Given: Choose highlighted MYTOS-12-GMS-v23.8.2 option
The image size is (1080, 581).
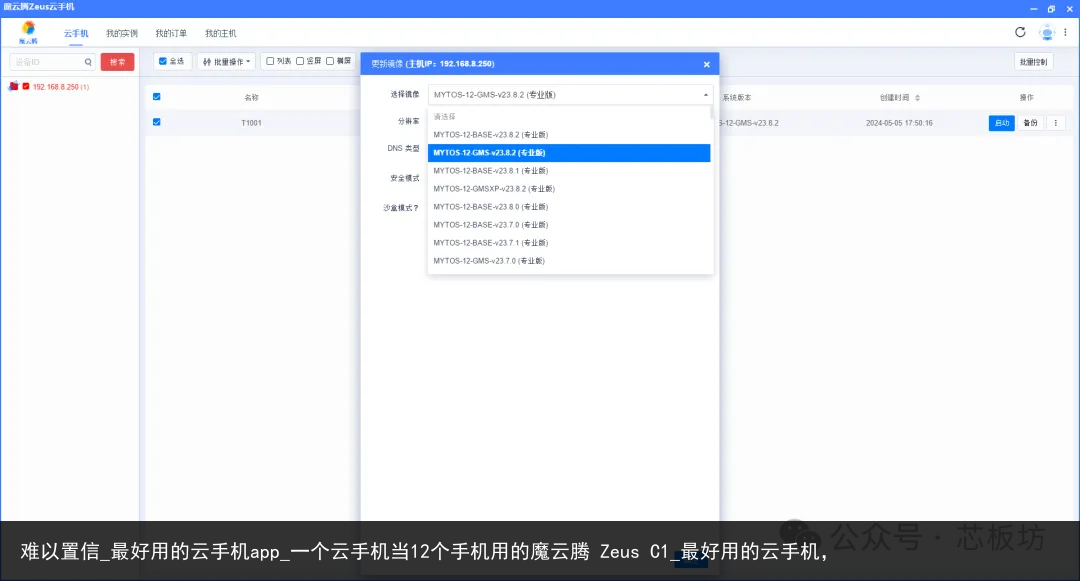Looking at the screenshot, I should [x=569, y=152].
